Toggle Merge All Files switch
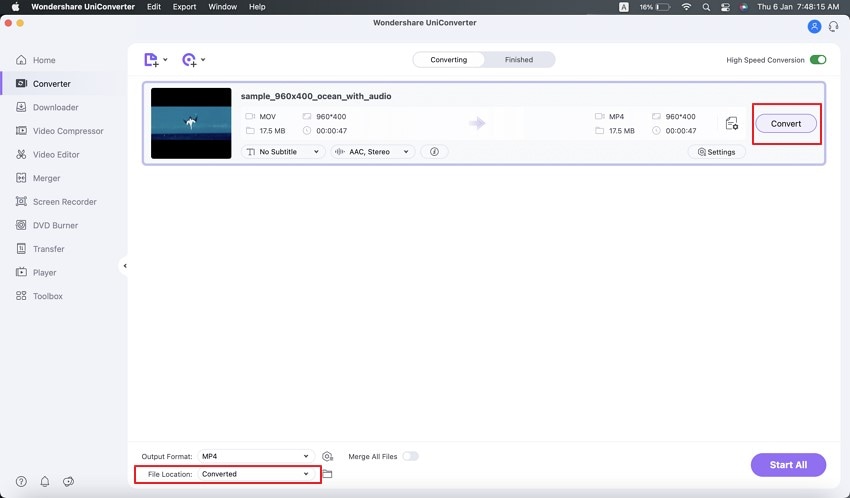 click(410, 456)
